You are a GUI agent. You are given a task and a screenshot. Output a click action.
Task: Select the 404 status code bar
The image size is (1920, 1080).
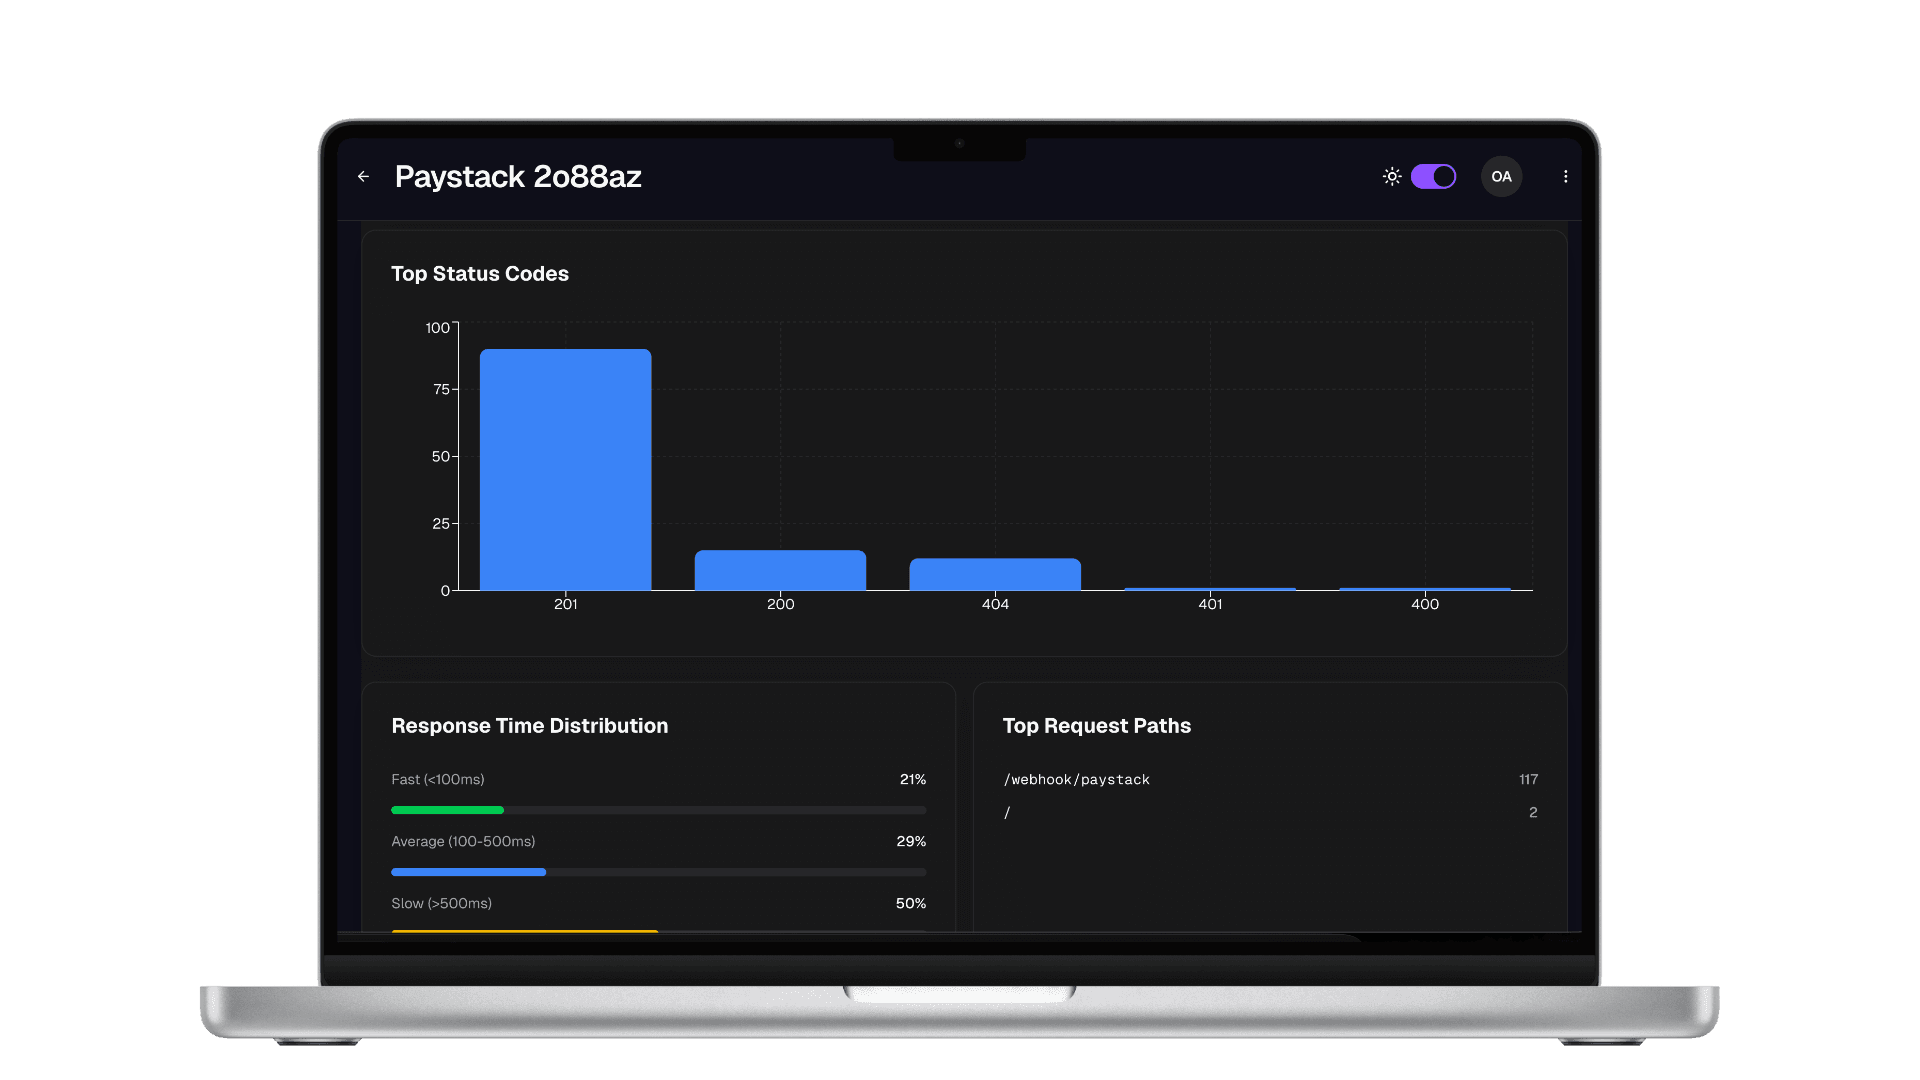click(995, 574)
